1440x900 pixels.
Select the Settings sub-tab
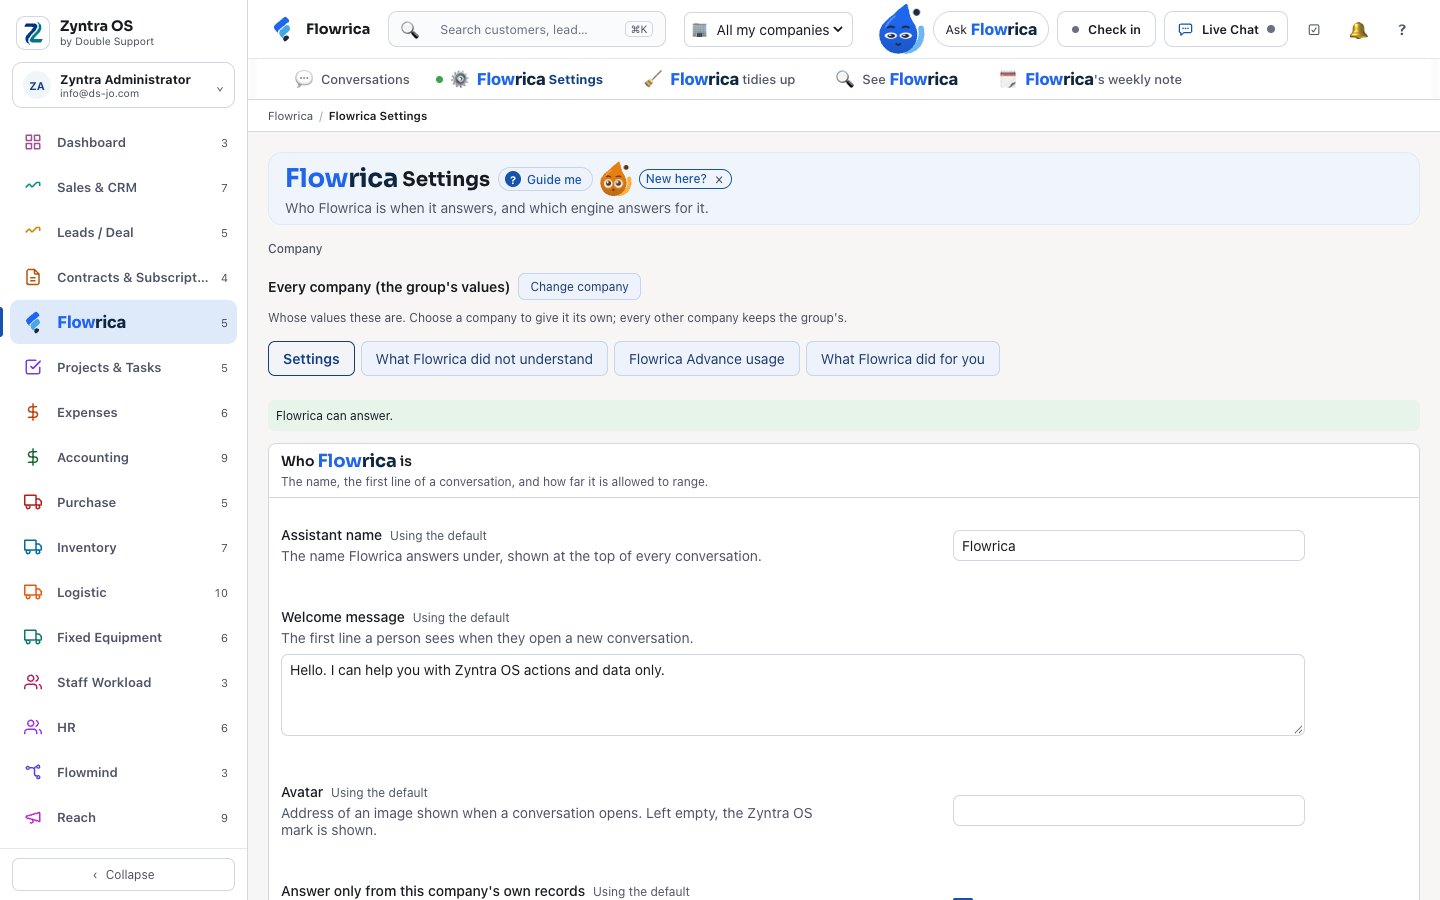[x=311, y=359]
